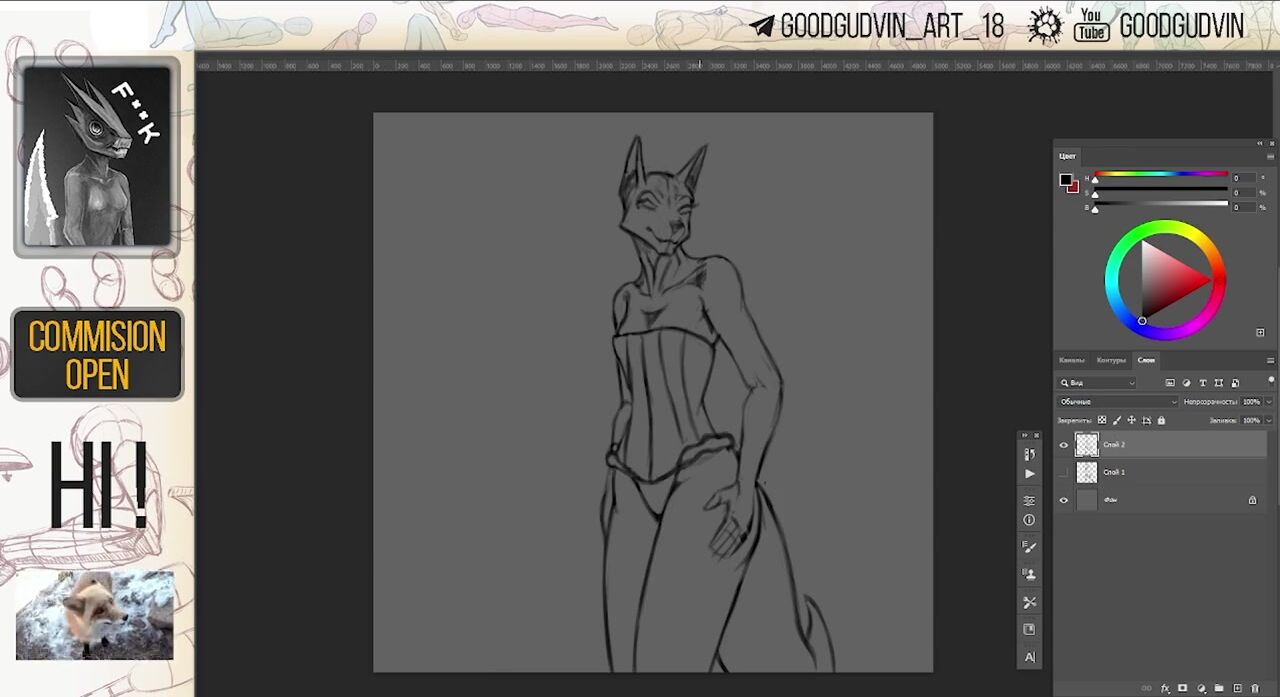1280x697 pixels.
Task: Add a layer mask from the bottom bar
Action: (x=1183, y=688)
